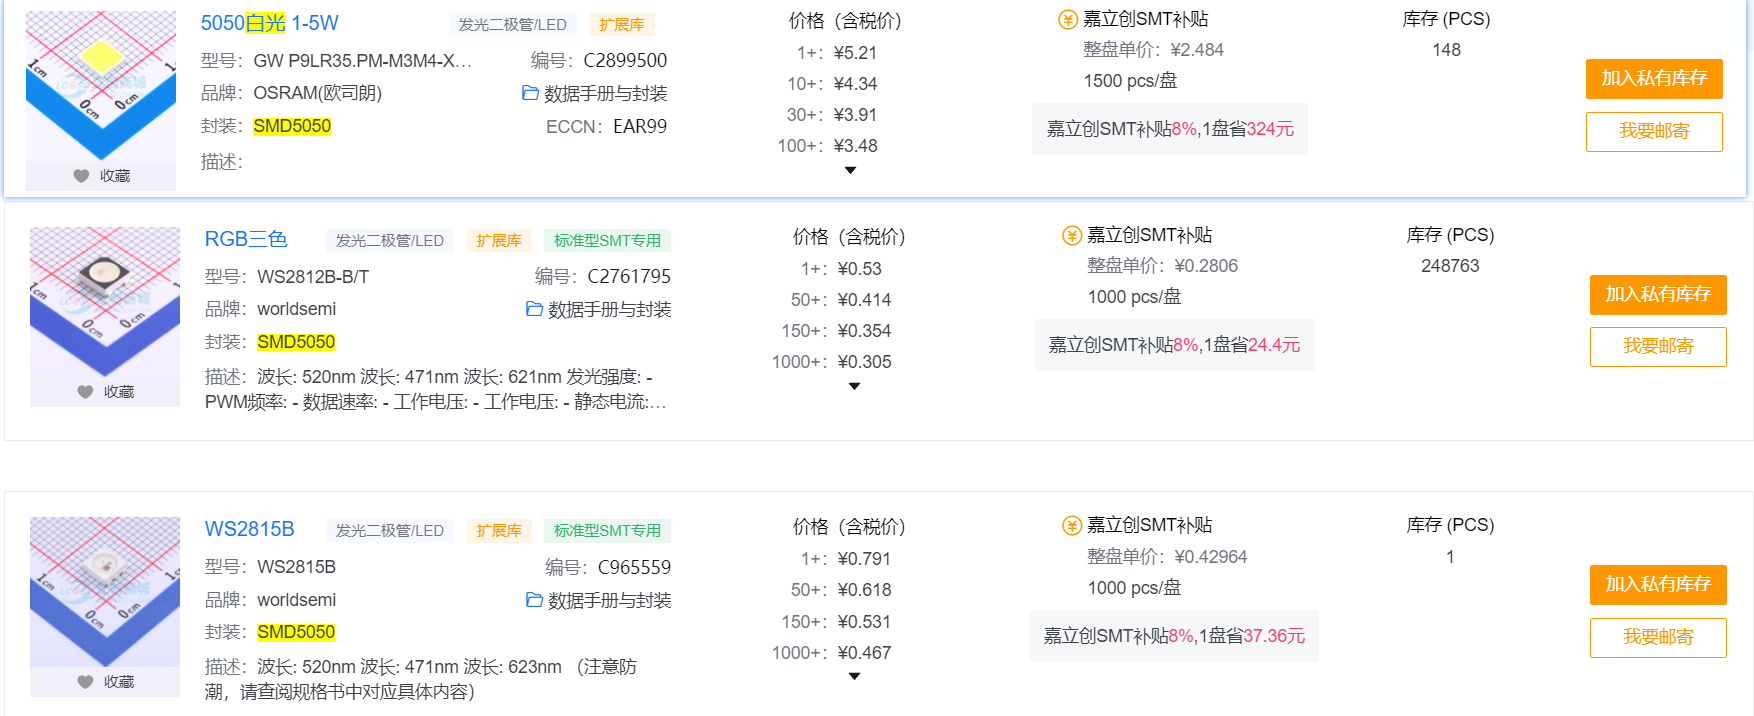Viewport: 1754px width, 716px height.
Task: Click 我要邮寄 for the RGB三色 product
Action: (x=1658, y=347)
